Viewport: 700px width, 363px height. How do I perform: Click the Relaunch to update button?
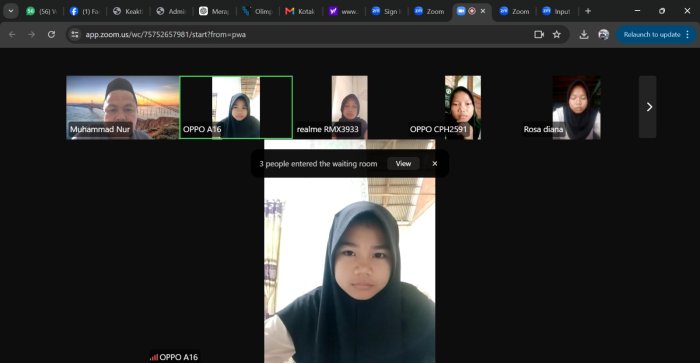pyautogui.click(x=652, y=34)
